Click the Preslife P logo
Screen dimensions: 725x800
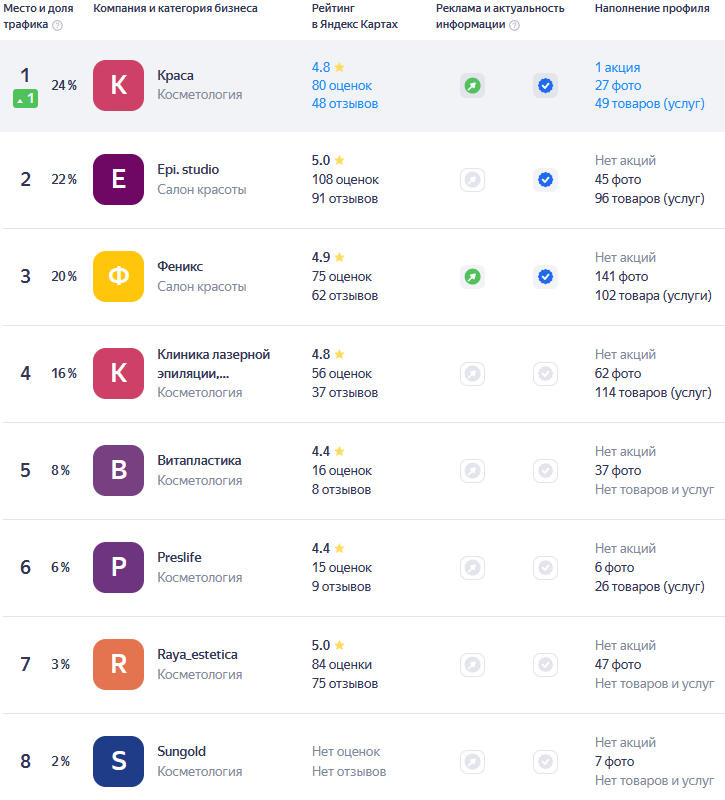pos(118,567)
